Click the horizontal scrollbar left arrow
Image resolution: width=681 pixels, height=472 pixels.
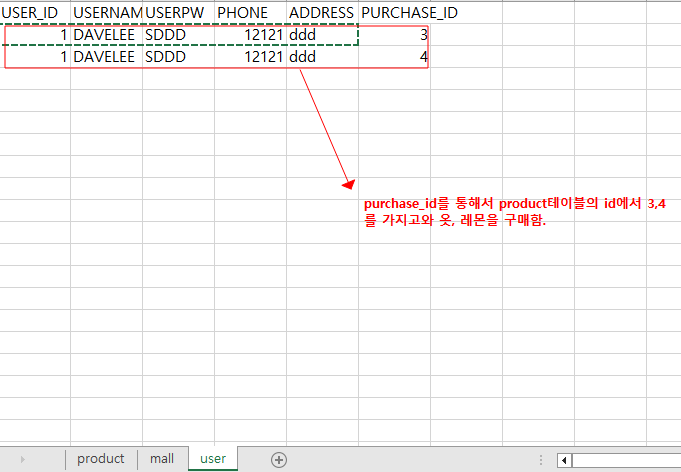[564, 460]
